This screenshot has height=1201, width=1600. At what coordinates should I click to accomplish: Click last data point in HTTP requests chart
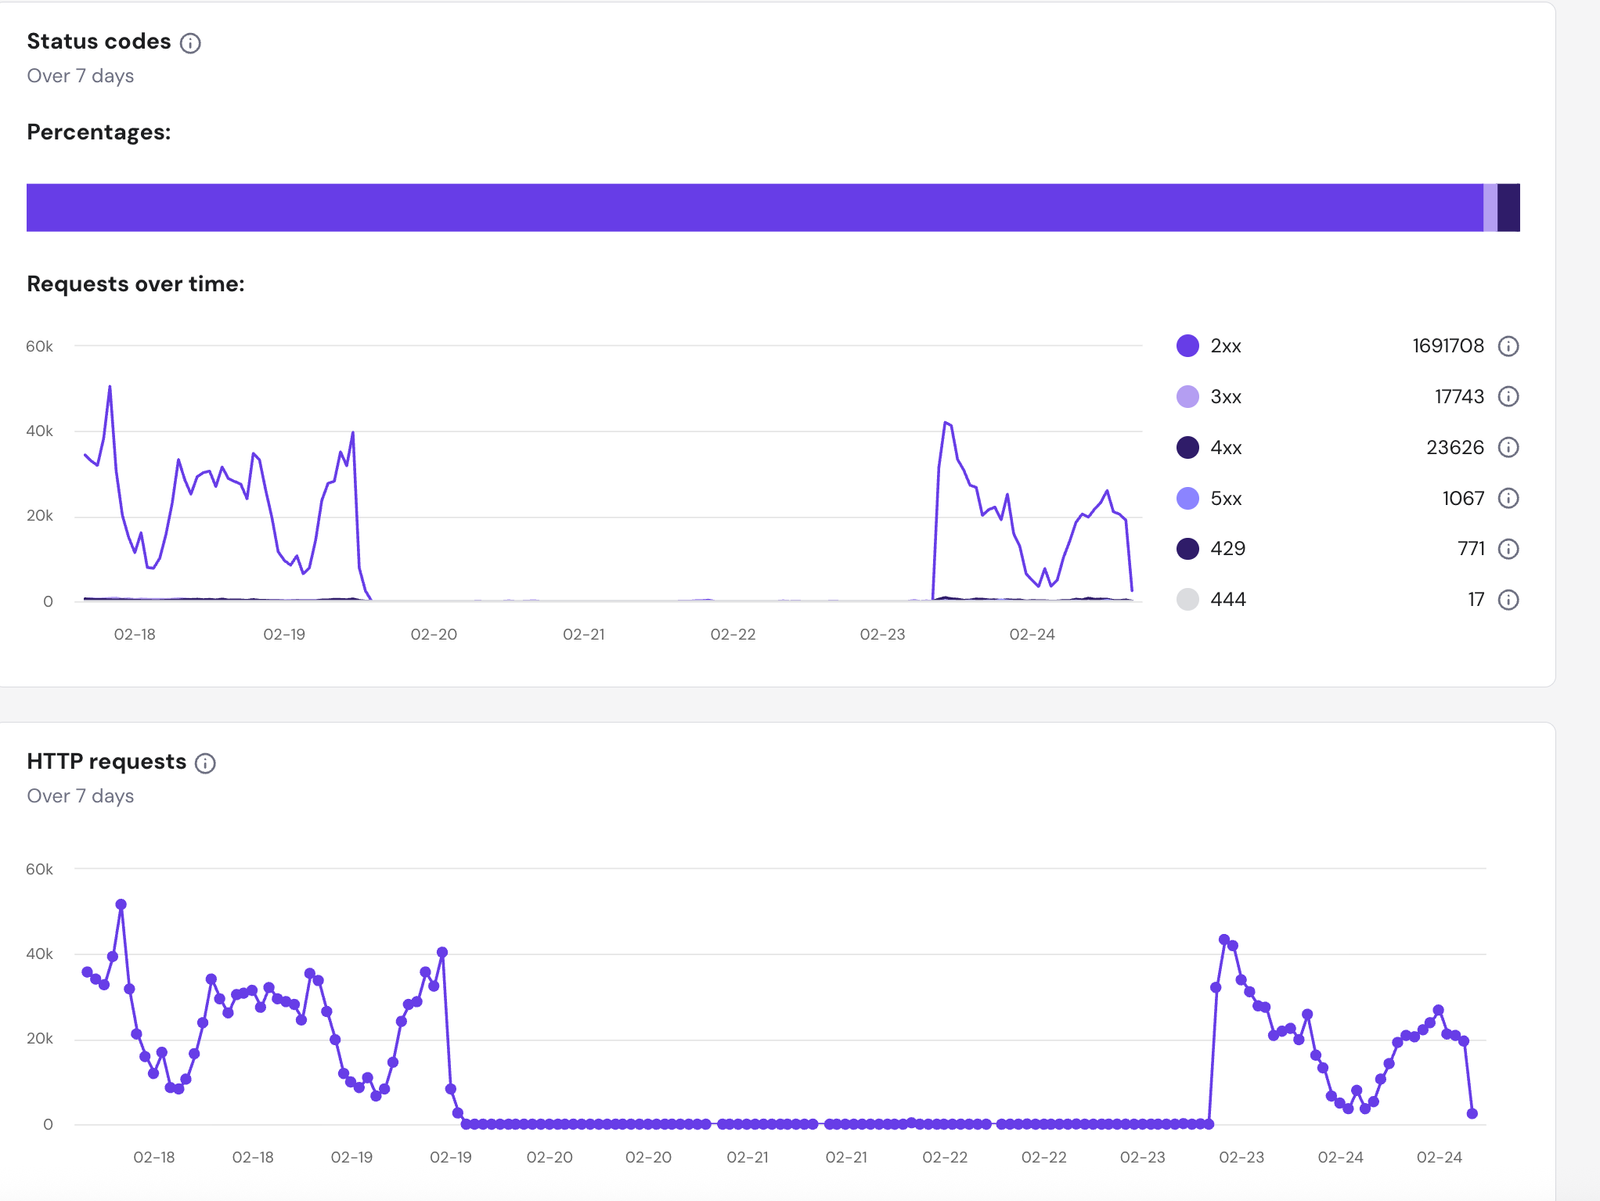(1472, 1113)
